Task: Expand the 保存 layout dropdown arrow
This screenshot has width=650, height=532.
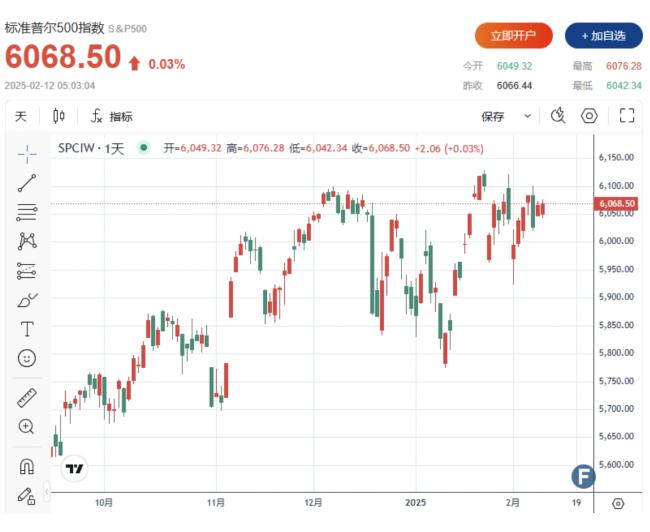Action: coord(527,116)
